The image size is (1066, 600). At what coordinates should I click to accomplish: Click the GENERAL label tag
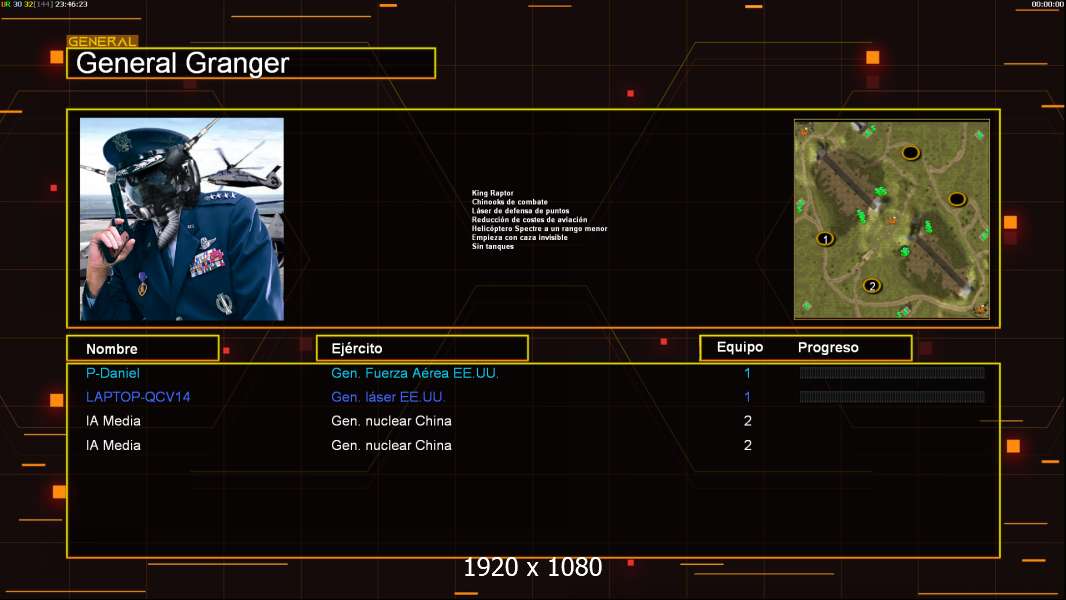(x=102, y=41)
